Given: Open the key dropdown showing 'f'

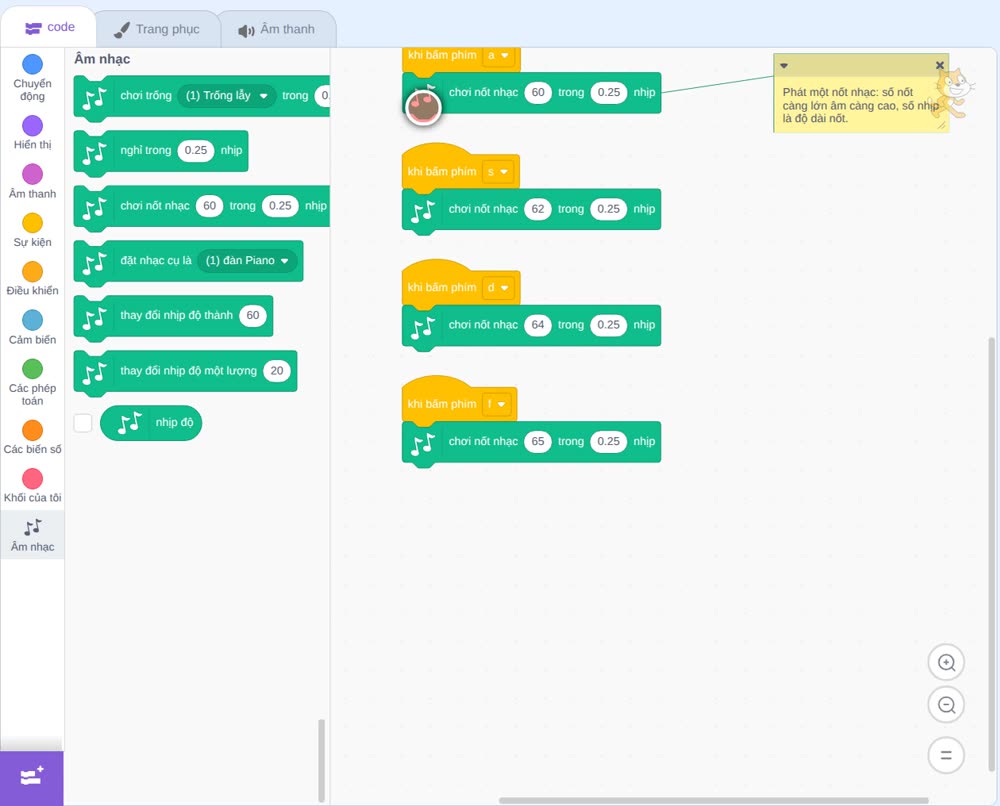Looking at the screenshot, I should pyautogui.click(x=496, y=404).
